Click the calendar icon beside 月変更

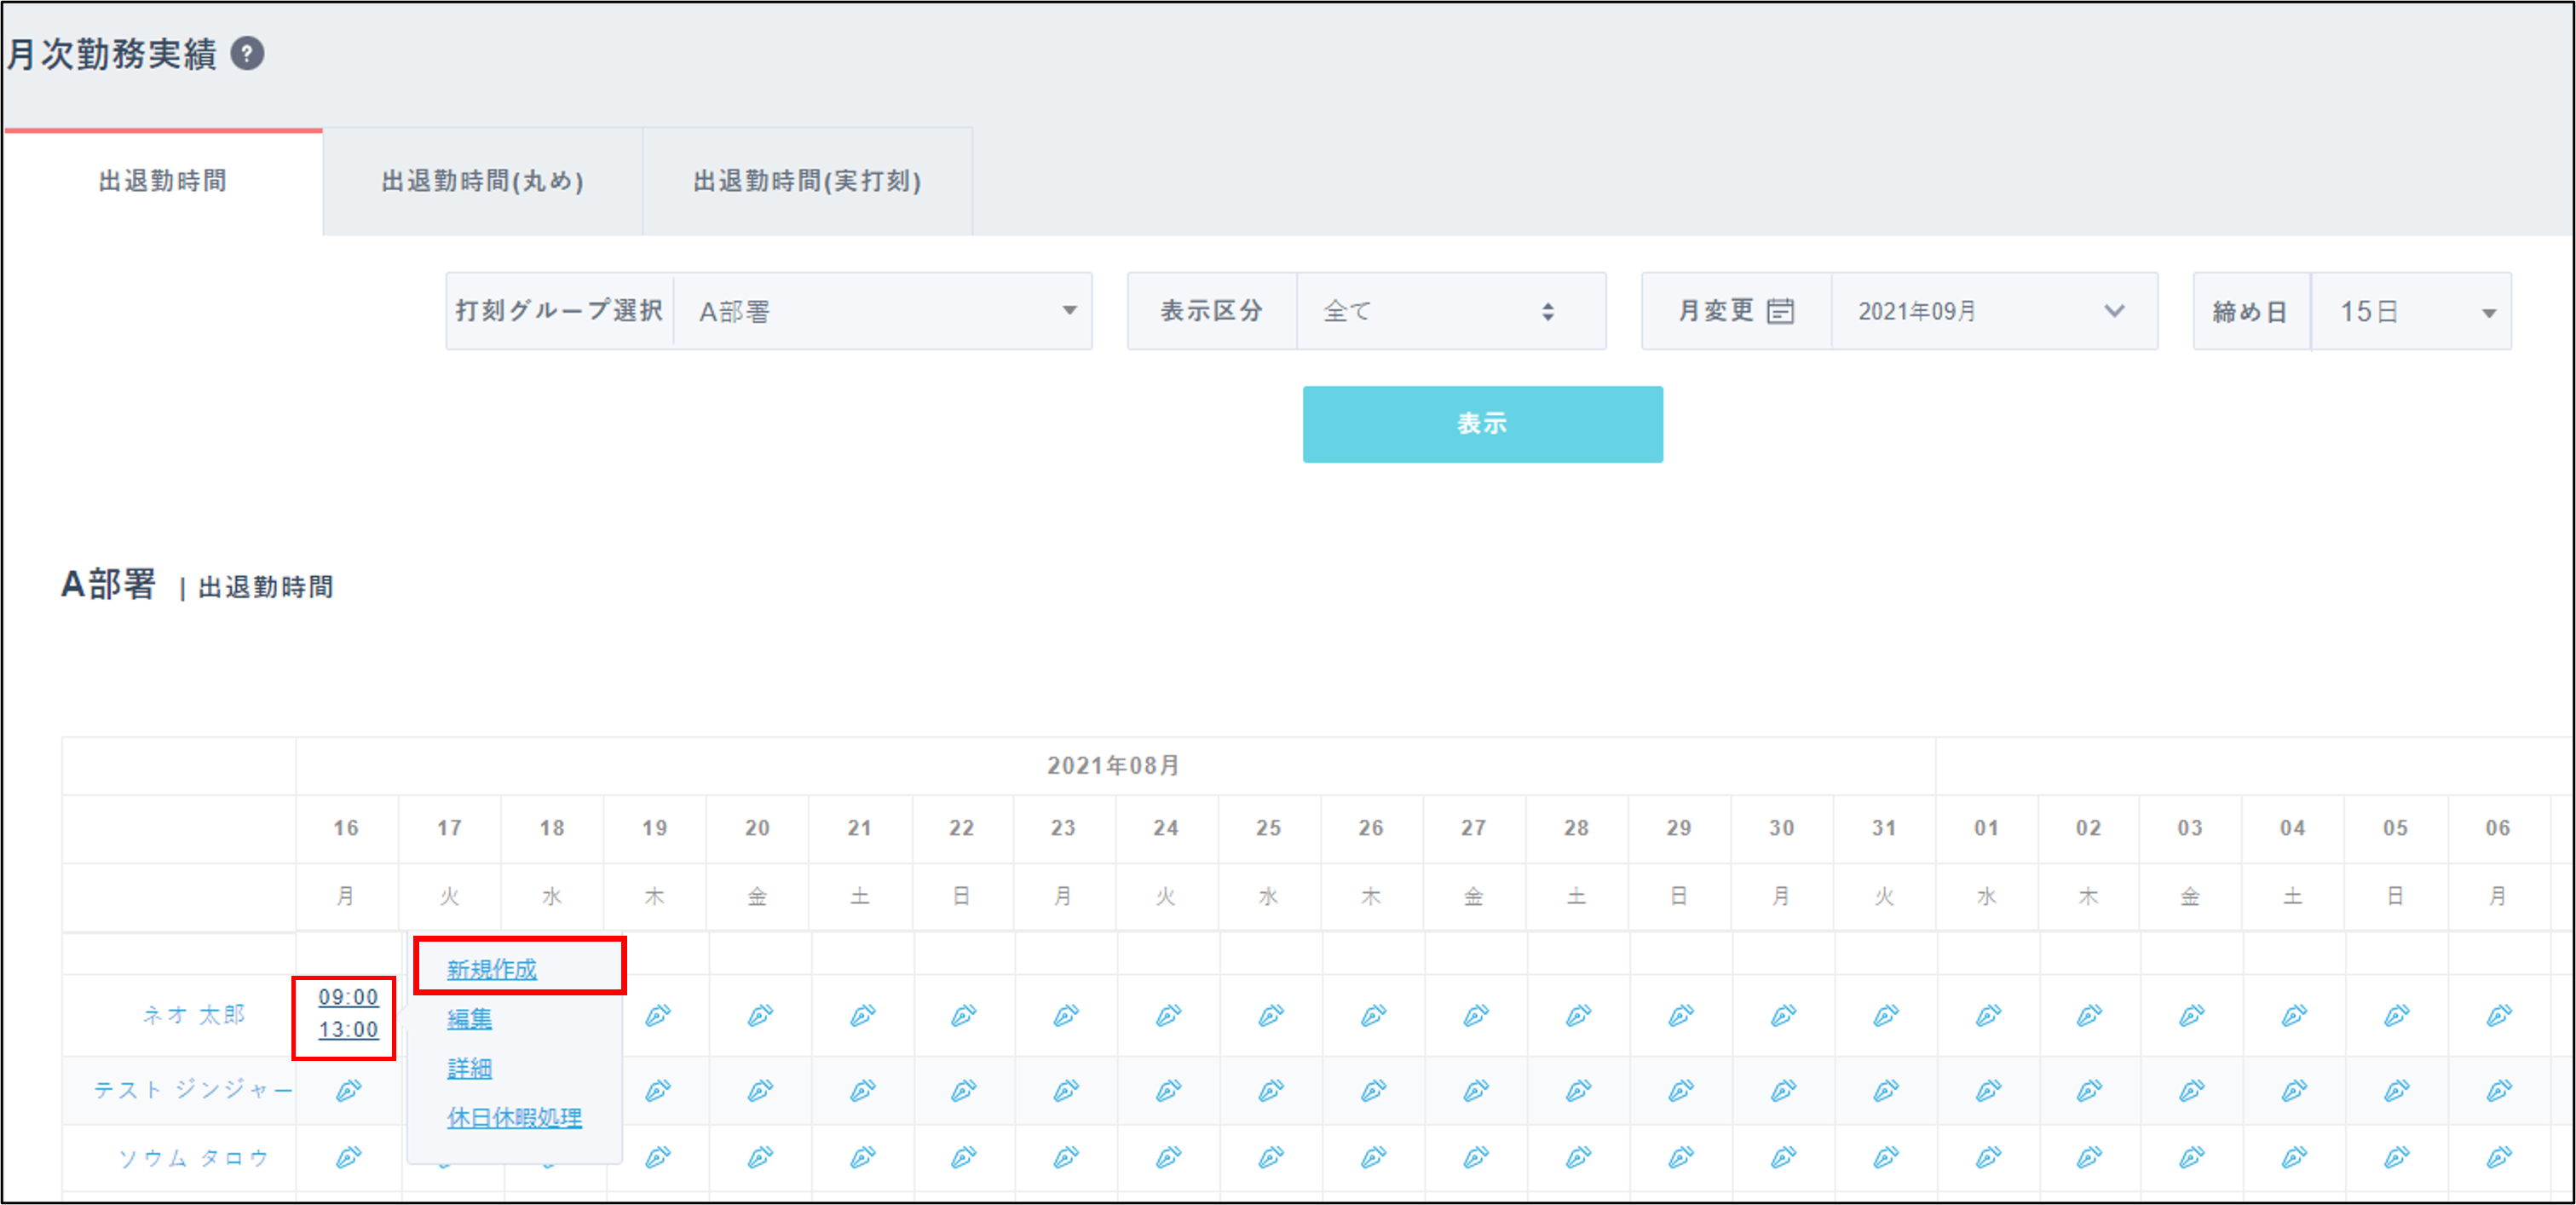coord(1780,311)
